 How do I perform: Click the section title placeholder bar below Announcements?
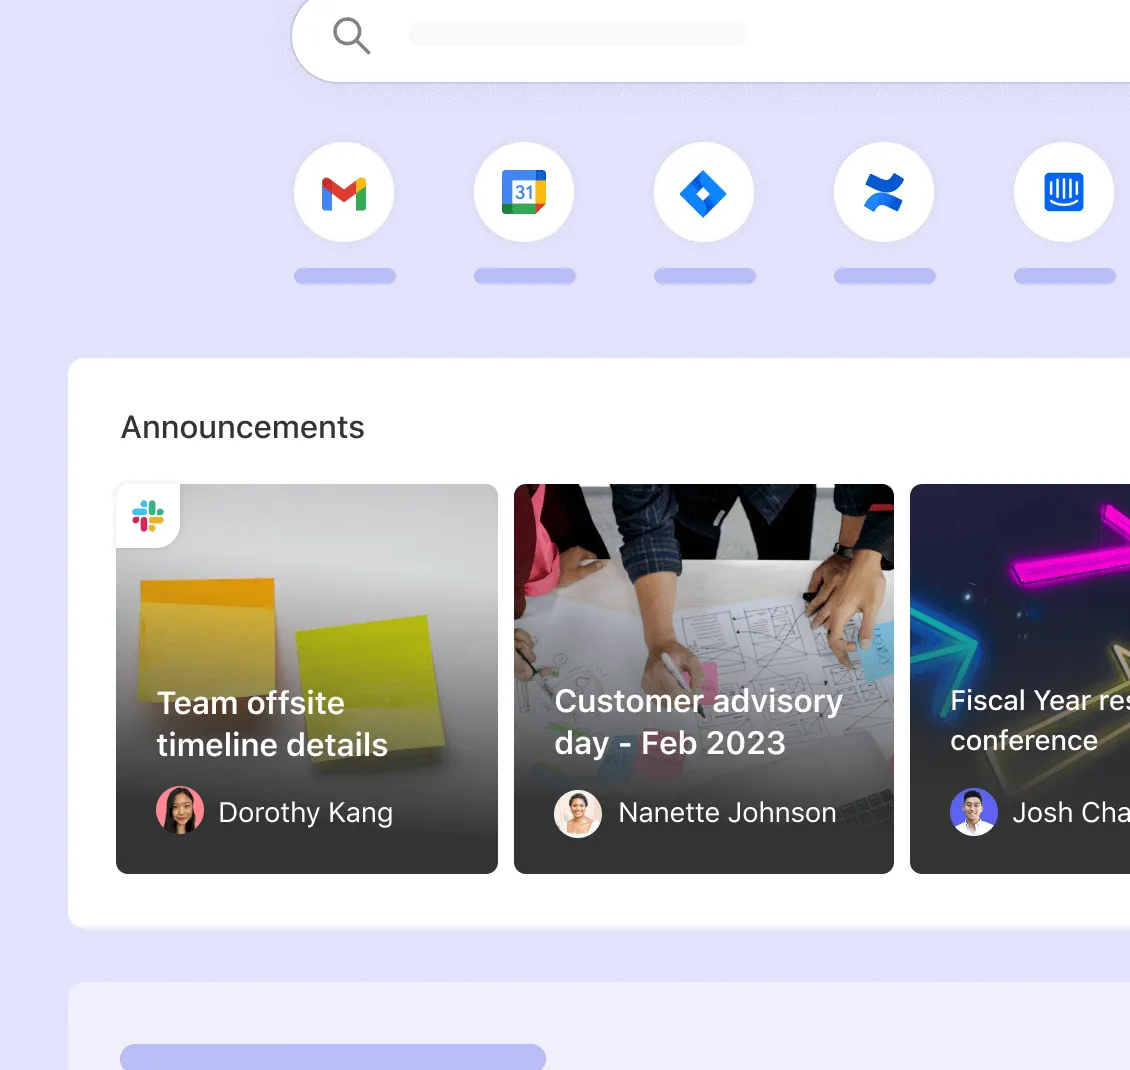[x=333, y=1057]
